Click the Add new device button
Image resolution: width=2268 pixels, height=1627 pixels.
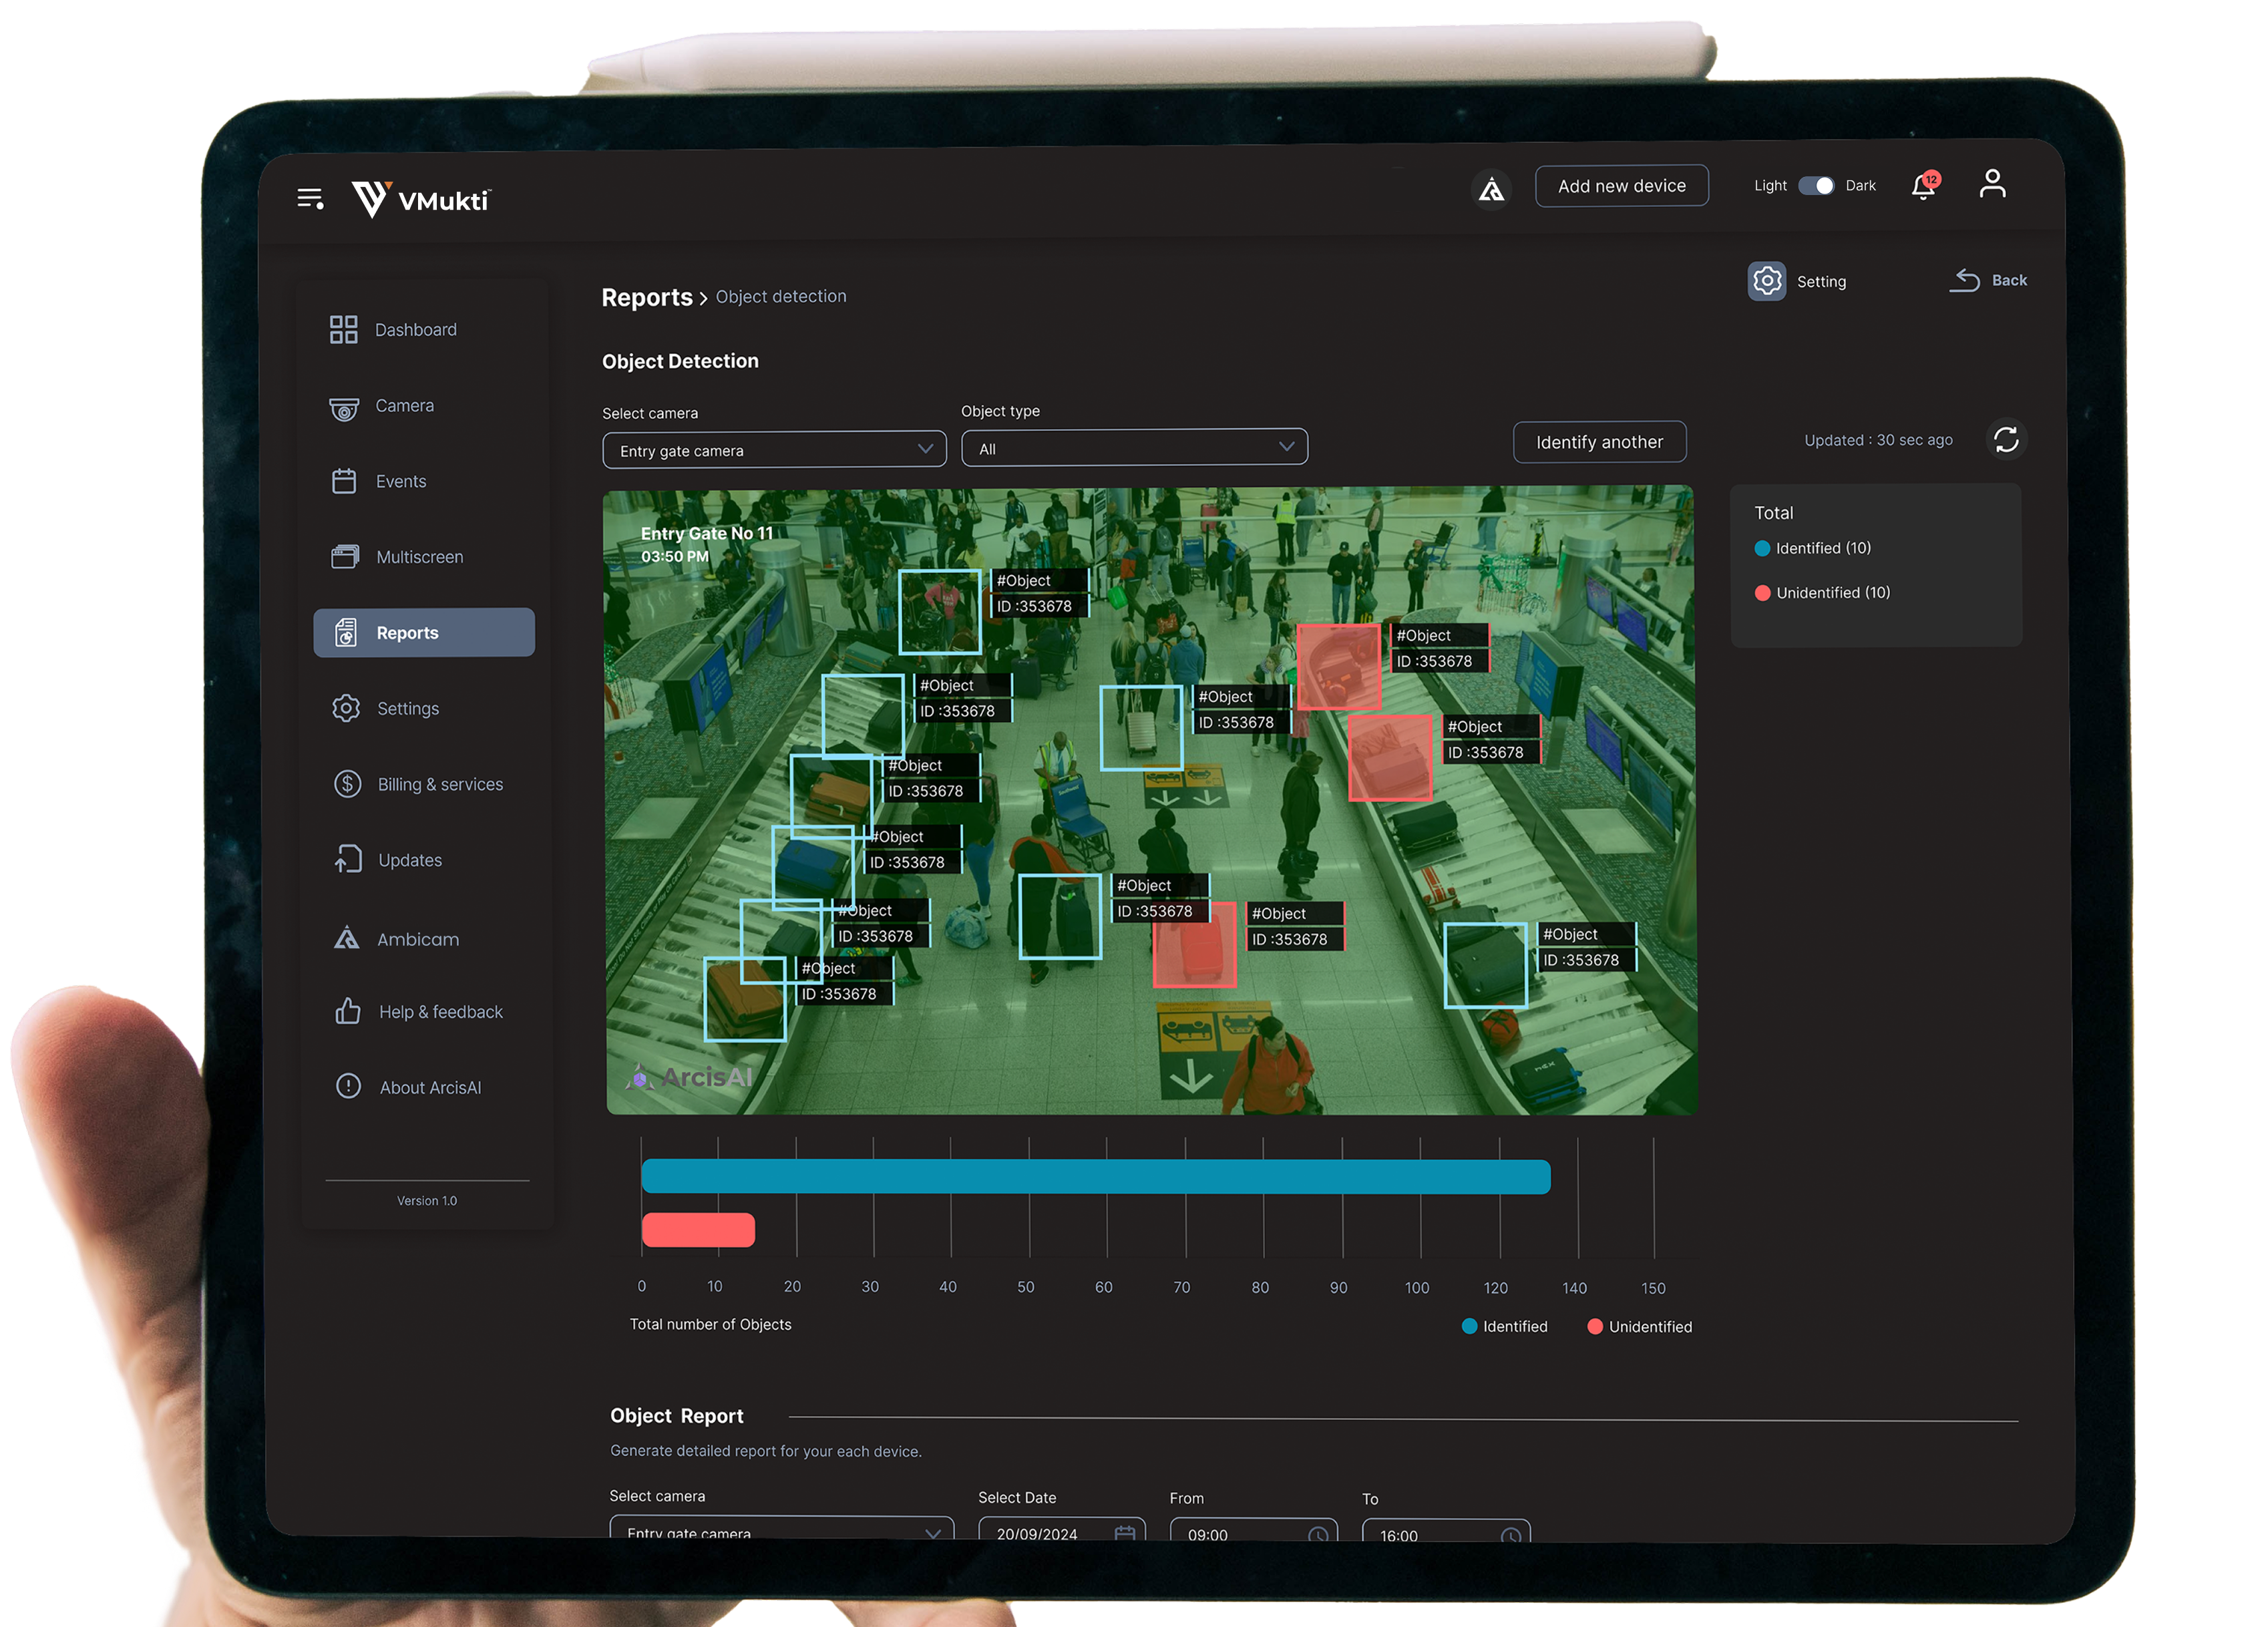pyautogui.click(x=1621, y=186)
